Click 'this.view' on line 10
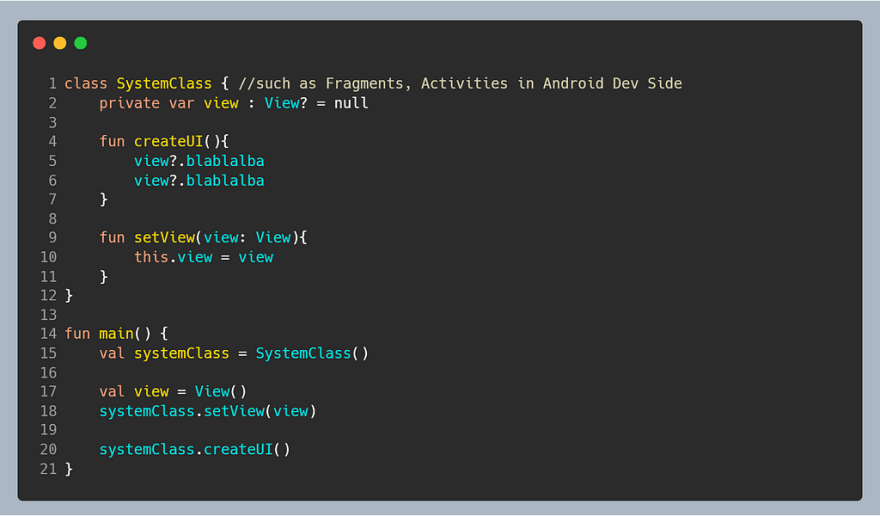 173,257
